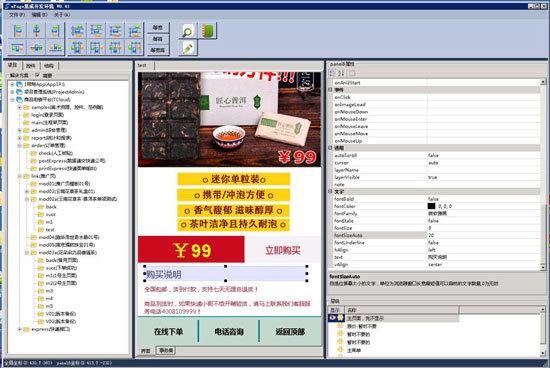Image resolution: width=550 pixels, height=368 pixels.
Task: Click the align top edges toolbar icon
Action: pyautogui.click(x=18, y=47)
